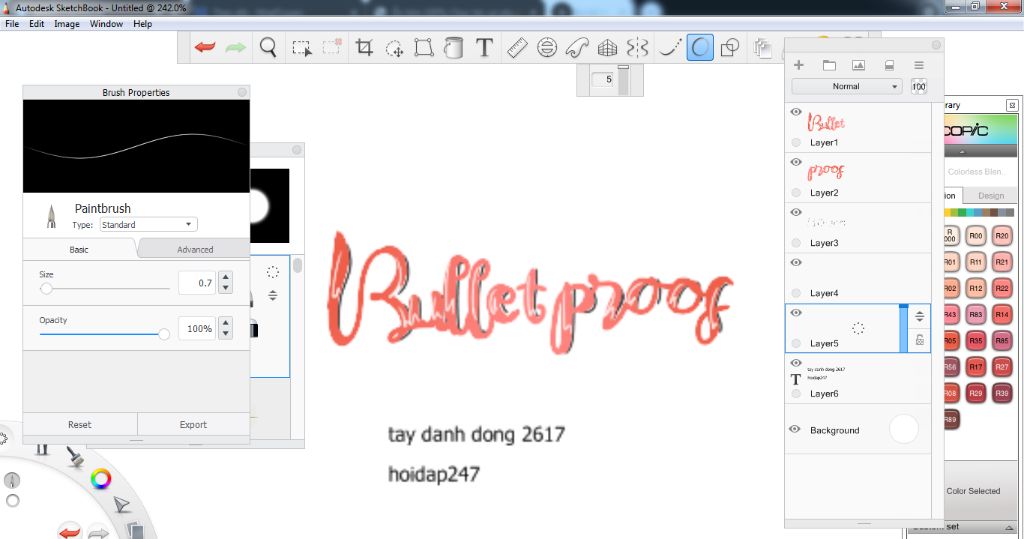
Task: Pick the R17 Copic color swatch
Action: [x=976, y=367]
